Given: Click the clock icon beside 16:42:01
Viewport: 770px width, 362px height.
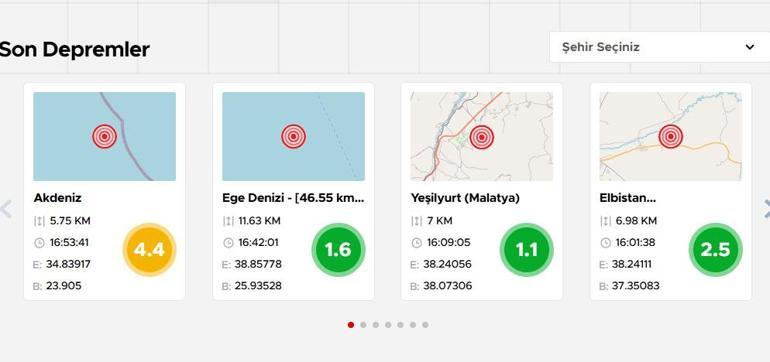Looking at the screenshot, I should point(228,243).
